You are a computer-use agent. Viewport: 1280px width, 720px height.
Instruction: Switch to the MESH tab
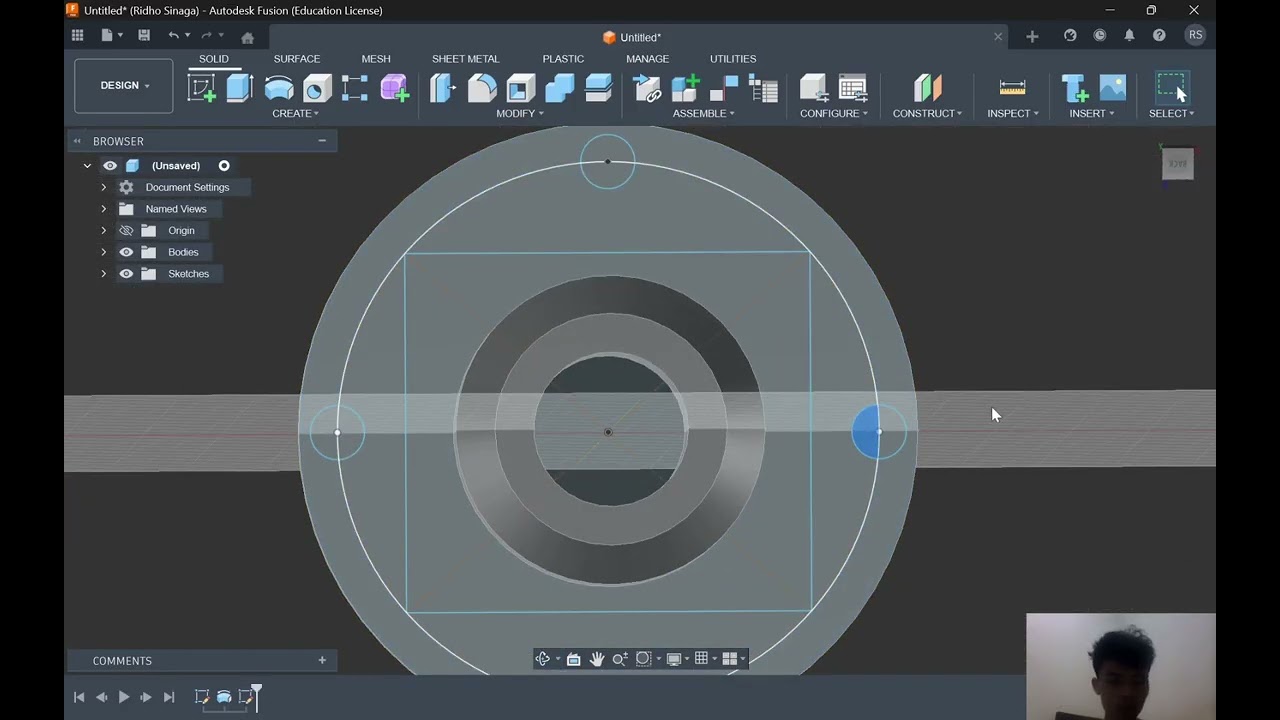point(376,59)
